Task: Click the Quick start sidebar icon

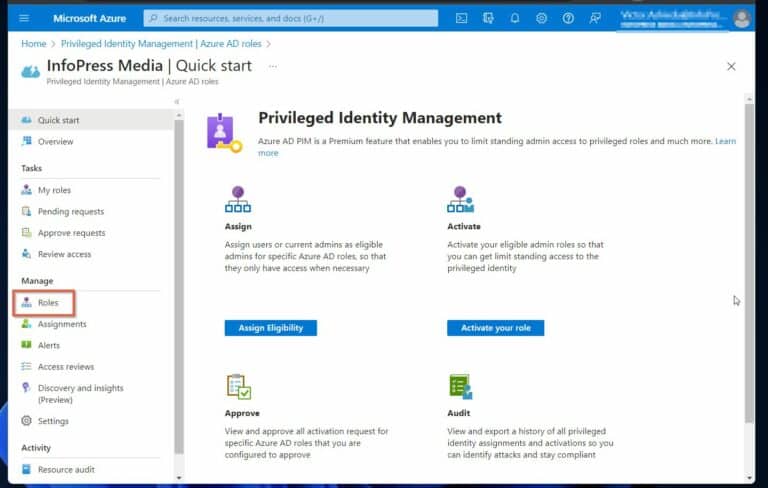Action: (x=26, y=120)
